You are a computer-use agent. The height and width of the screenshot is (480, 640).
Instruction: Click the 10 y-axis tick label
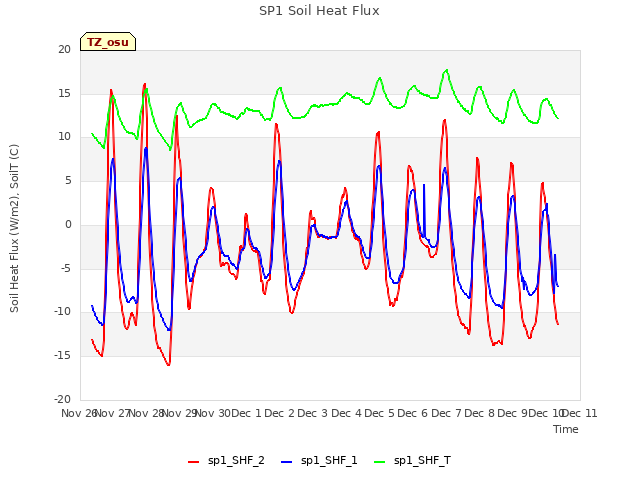click(64, 137)
